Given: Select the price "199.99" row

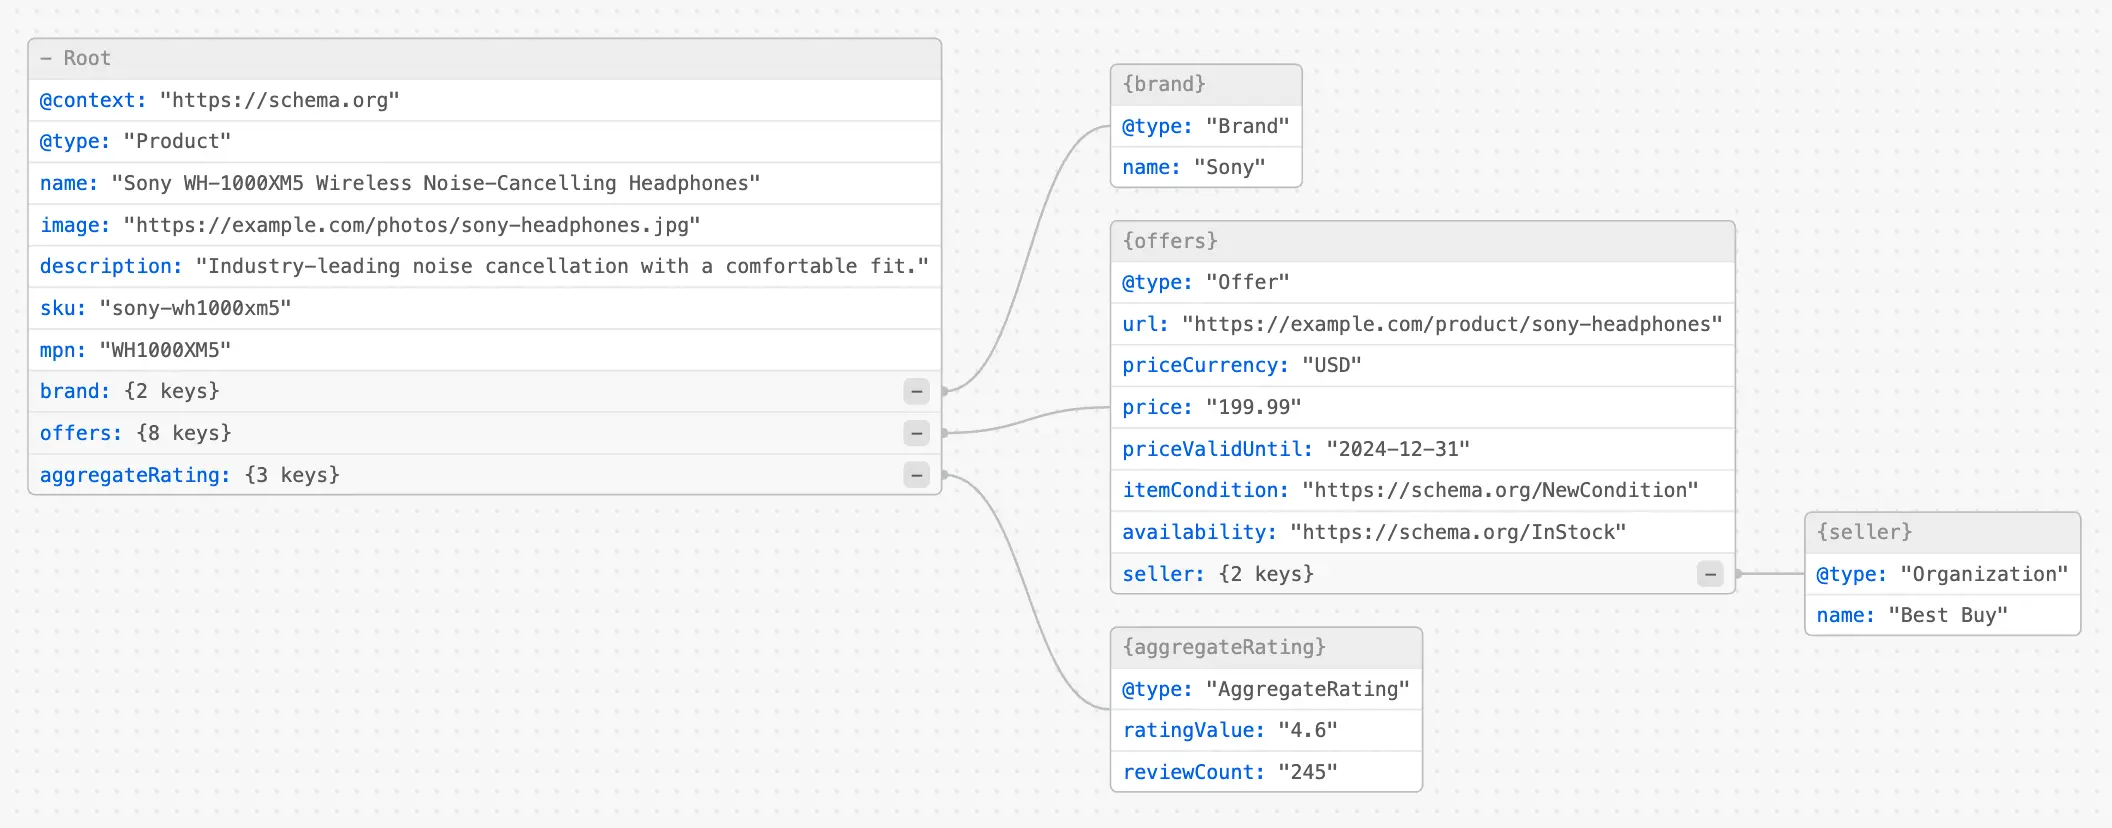Looking at the screenshot, I should click(x=1423, y=407).
